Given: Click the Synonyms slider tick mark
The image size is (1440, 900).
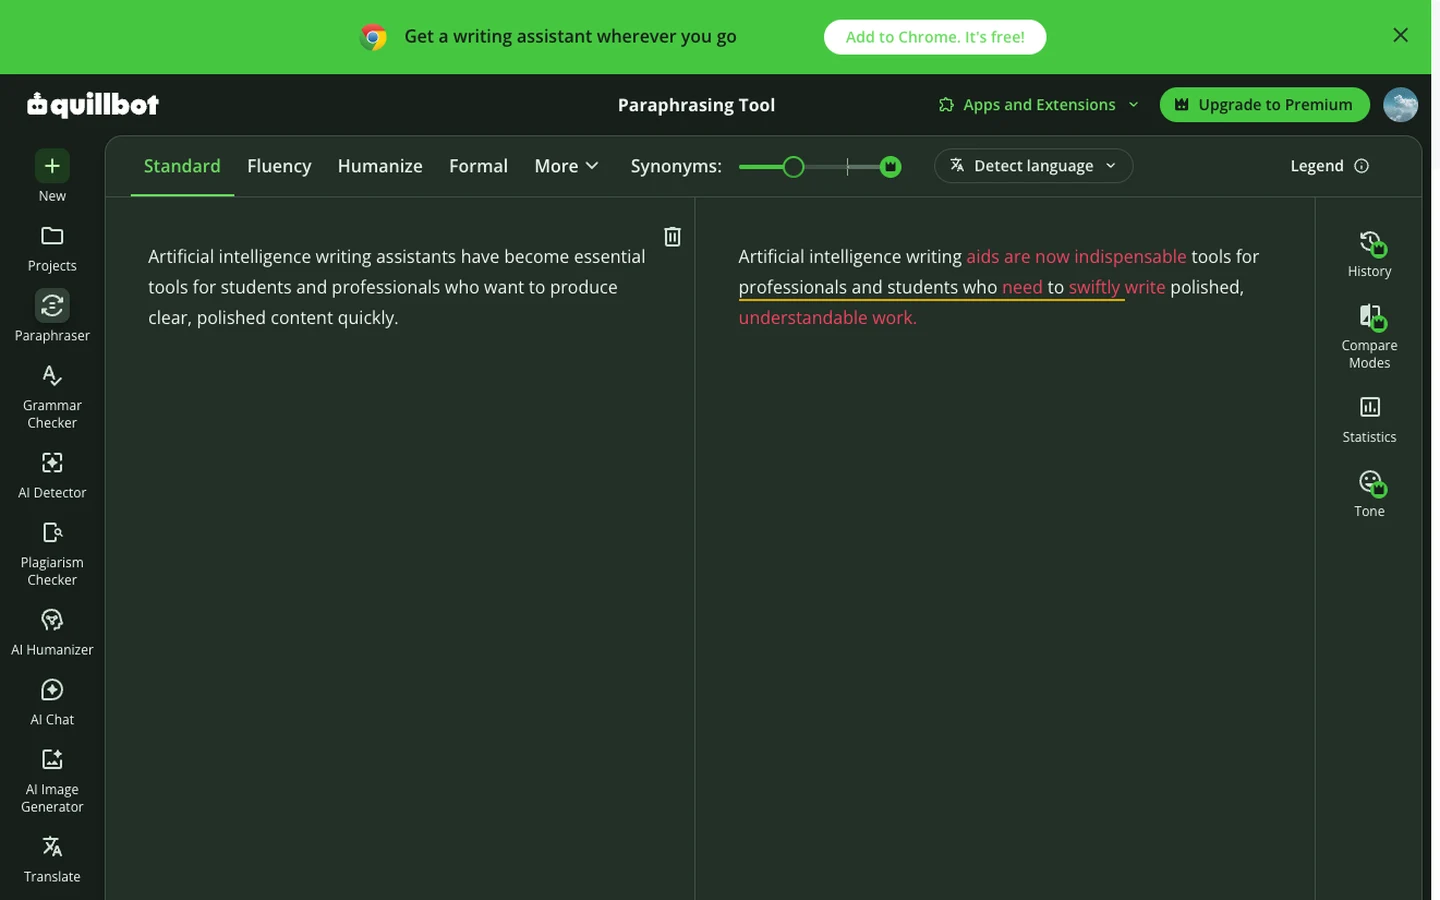Looking at the screenshot, I should coord(847,167).
